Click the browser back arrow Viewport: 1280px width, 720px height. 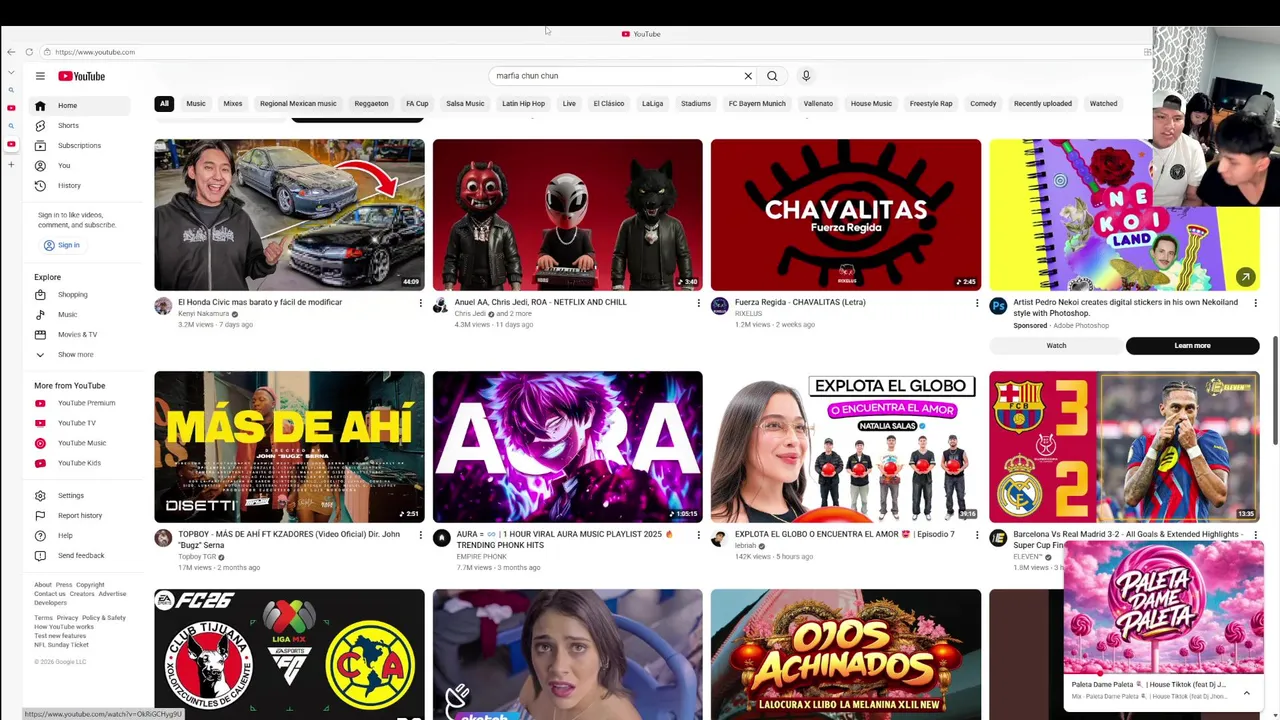pyautogui.click(x=11, y=52)
